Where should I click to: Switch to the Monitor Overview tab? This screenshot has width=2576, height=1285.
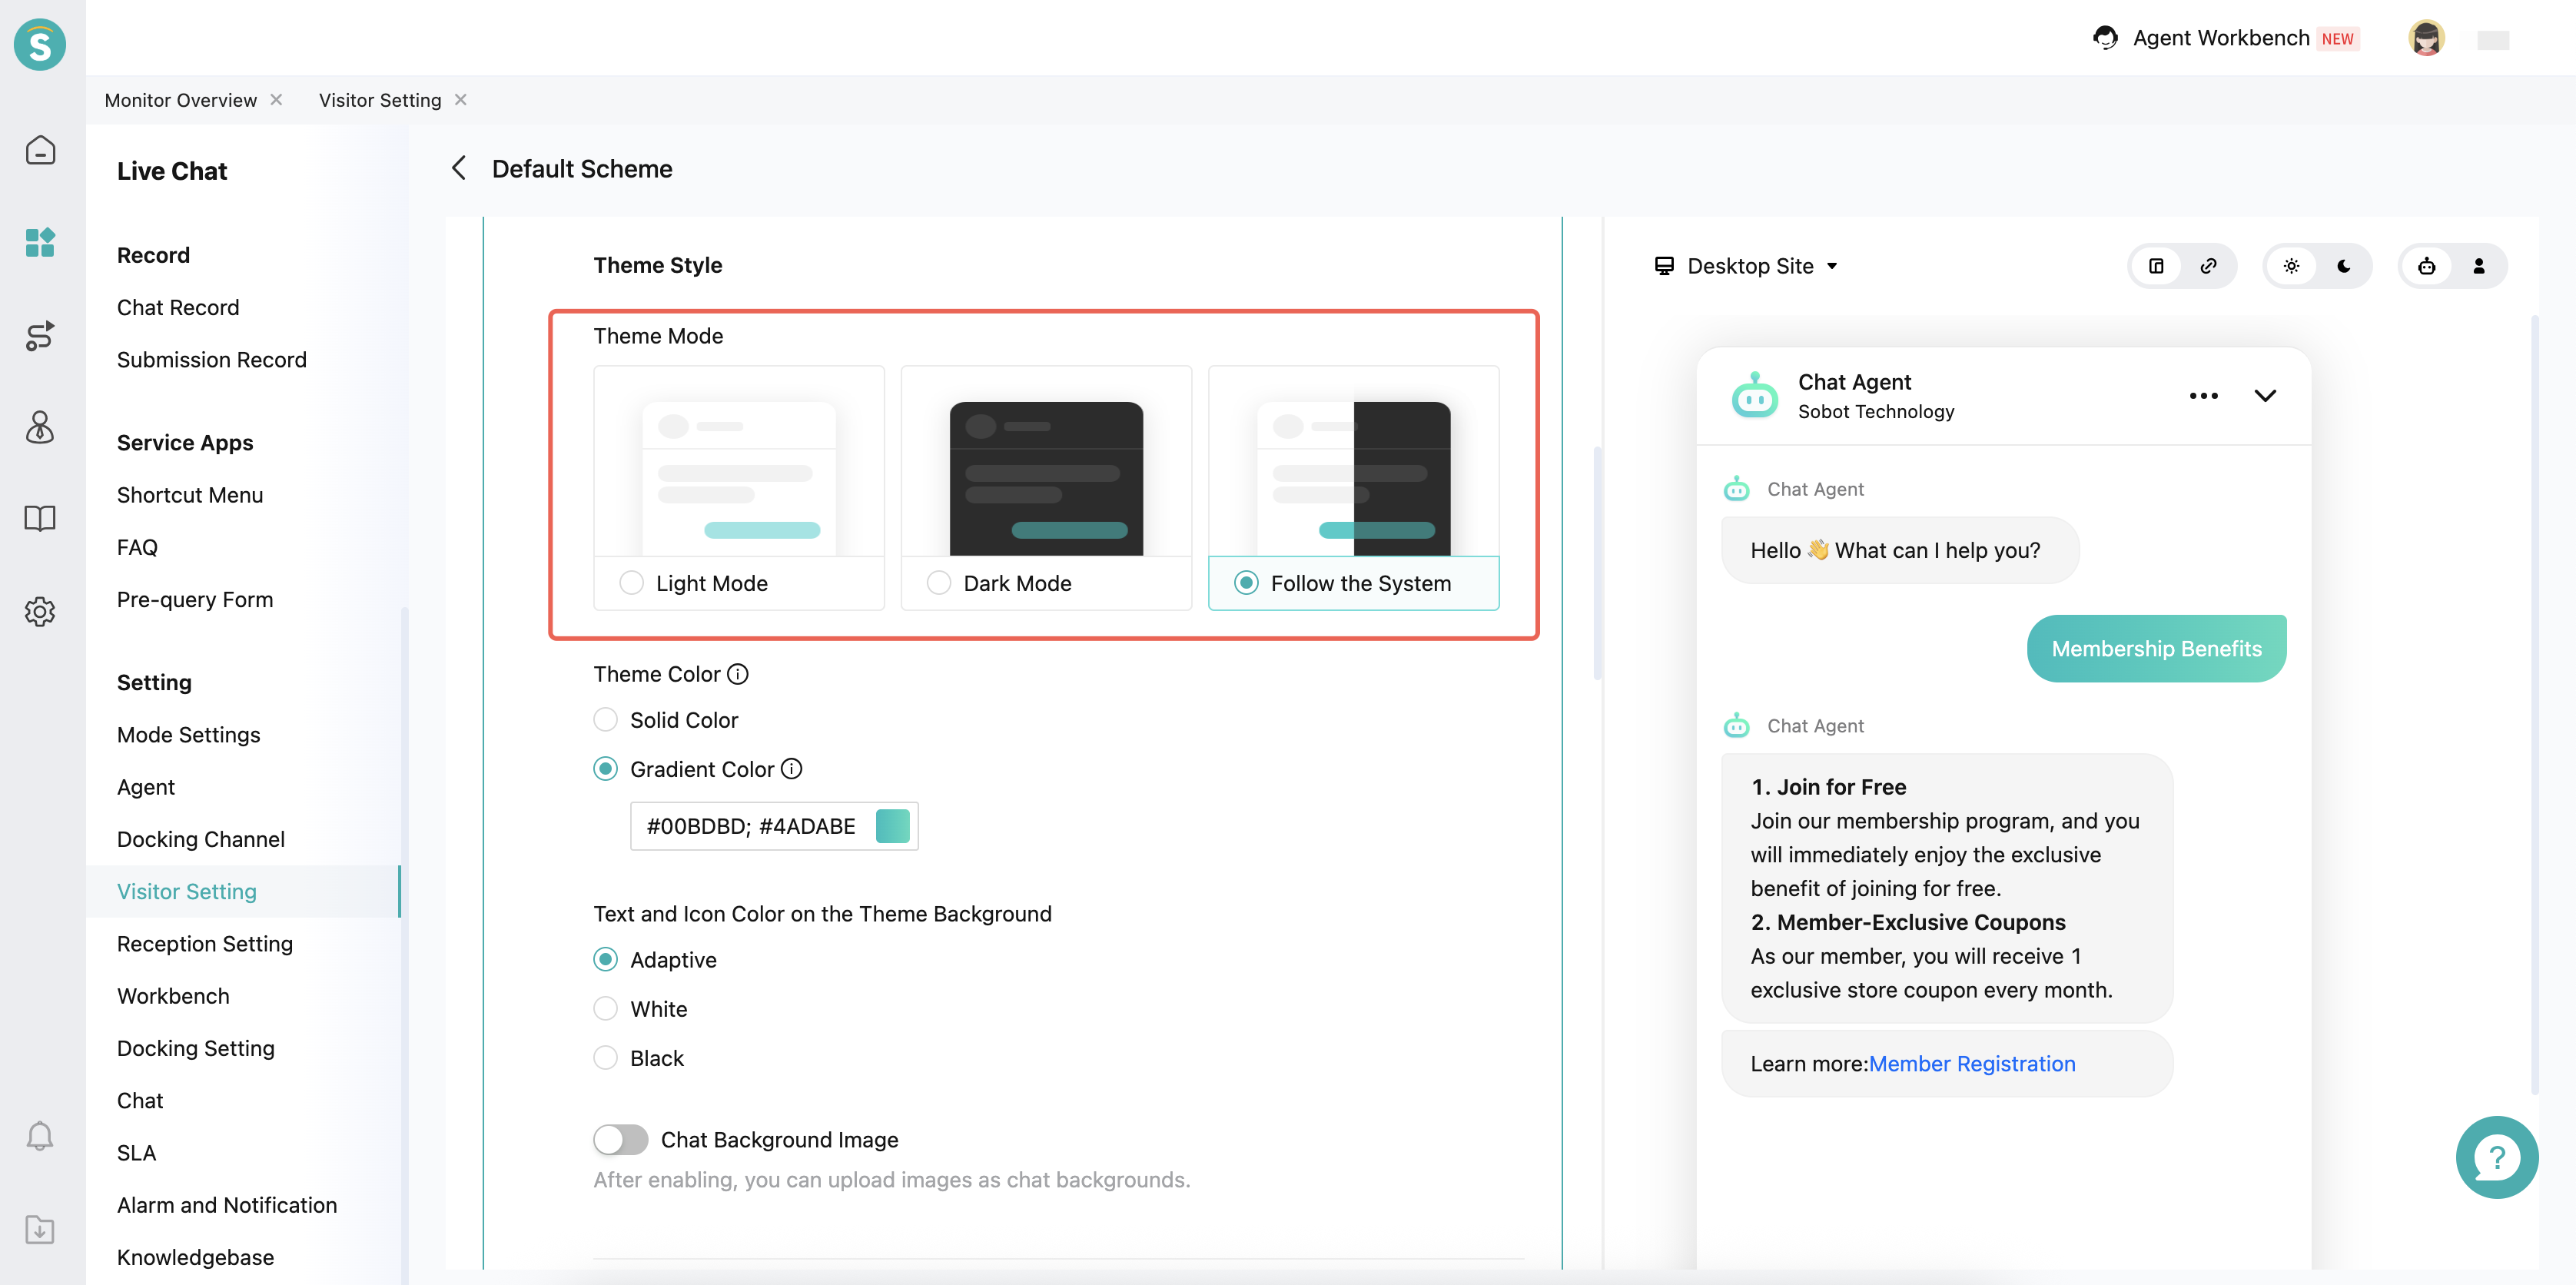tap(180, 100)
